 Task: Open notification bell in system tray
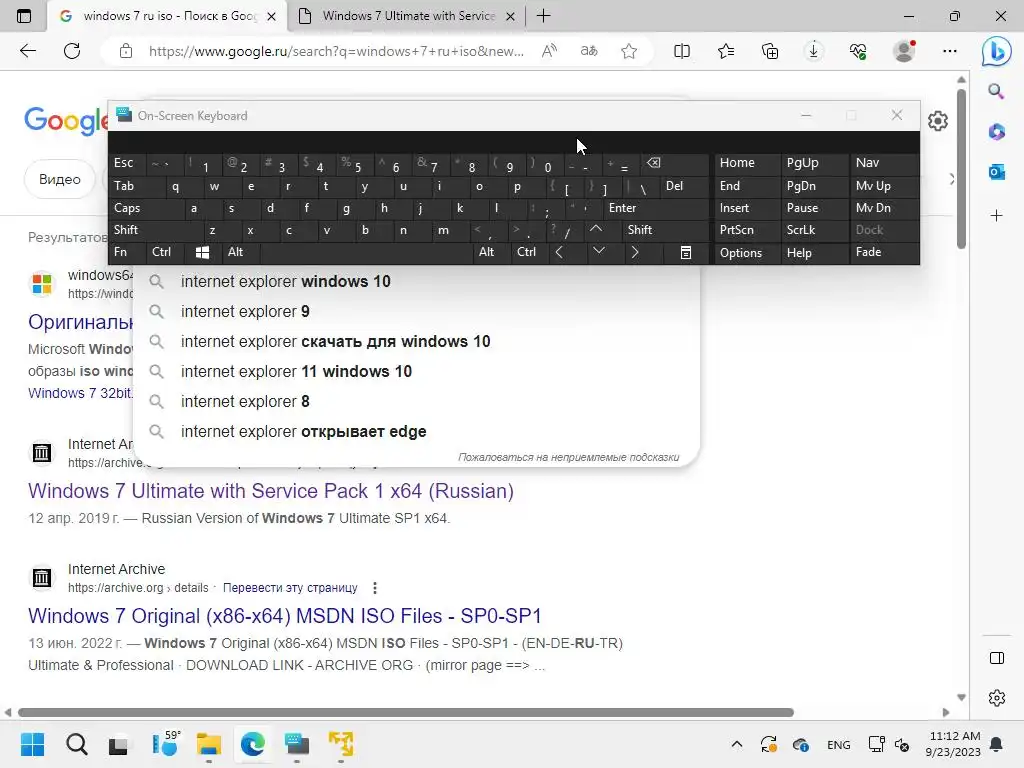click(x=997, y=744)
